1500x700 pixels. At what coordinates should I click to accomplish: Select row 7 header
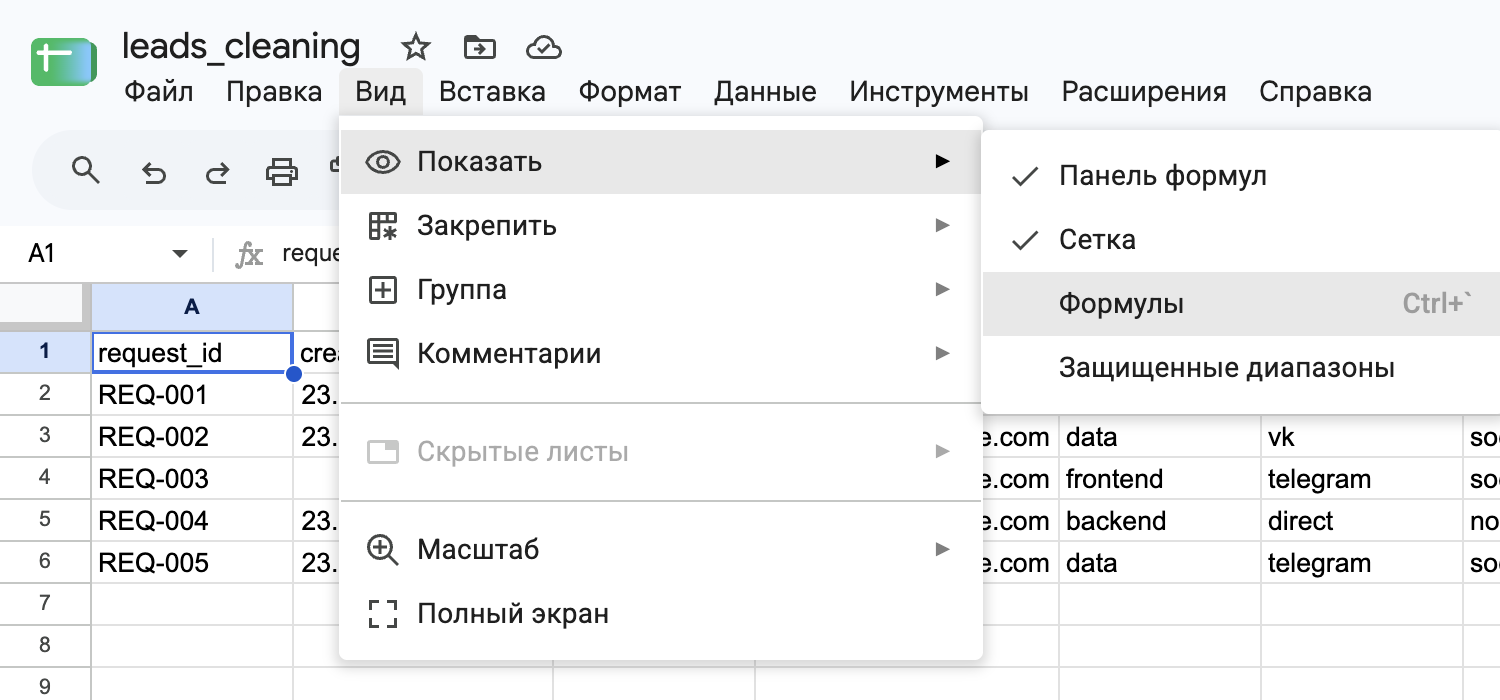click(x=45, y=604)
